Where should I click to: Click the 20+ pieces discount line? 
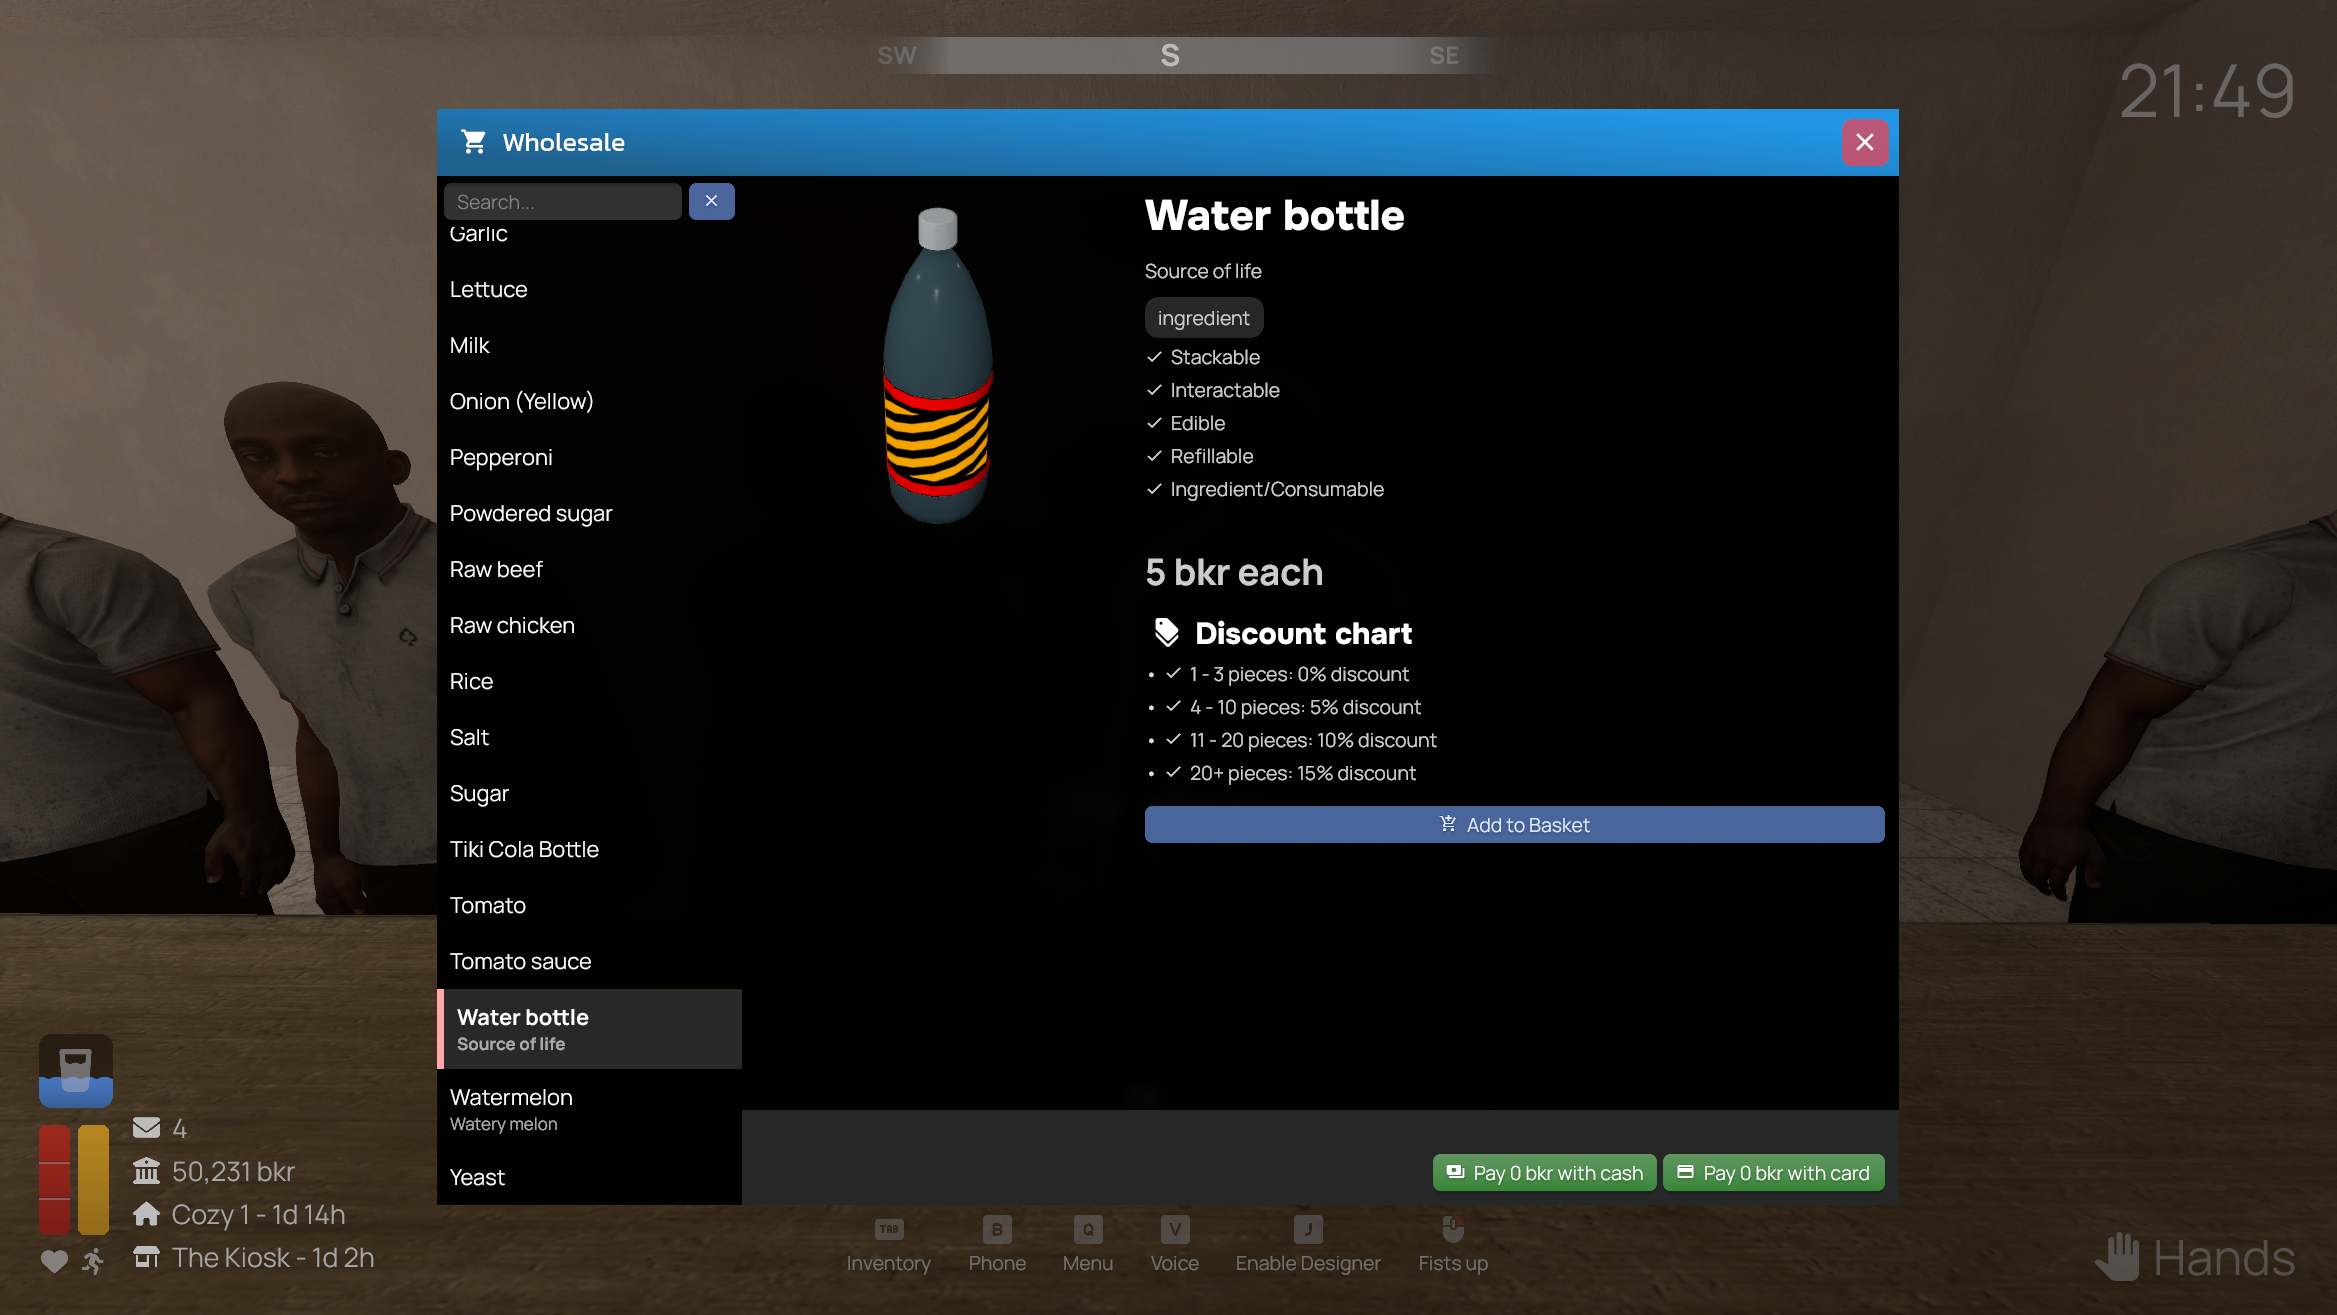point(1302,773)
